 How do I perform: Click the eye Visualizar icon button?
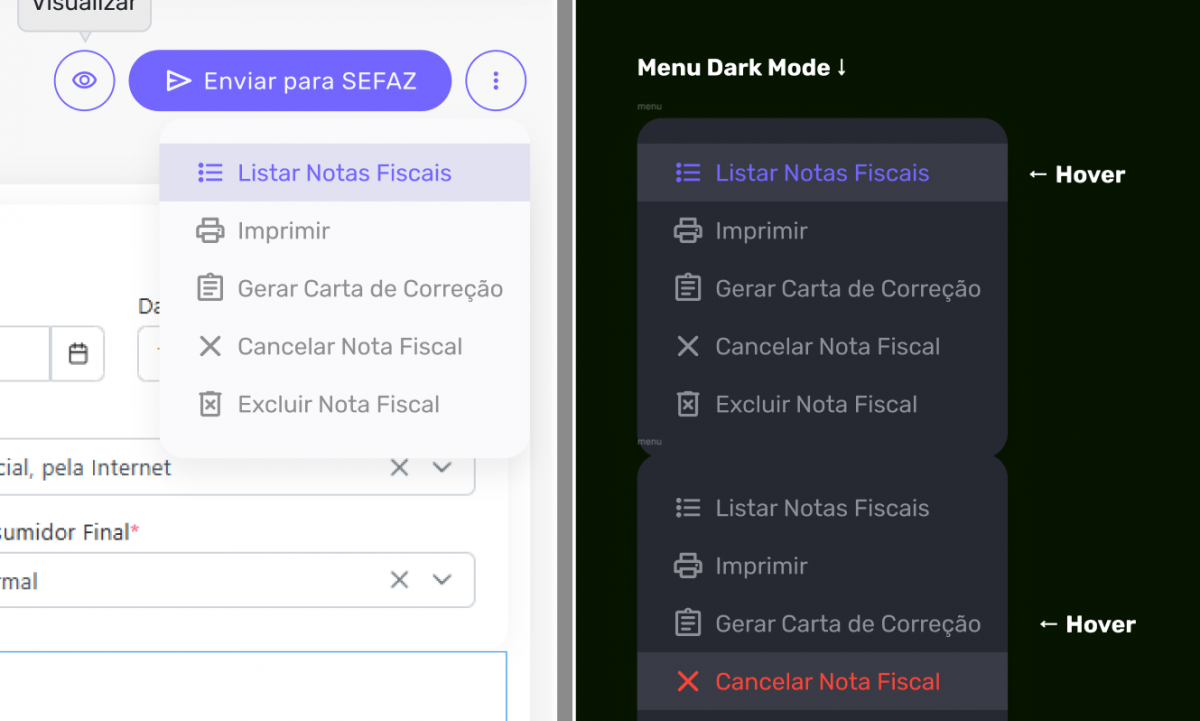tap(85, 80)
